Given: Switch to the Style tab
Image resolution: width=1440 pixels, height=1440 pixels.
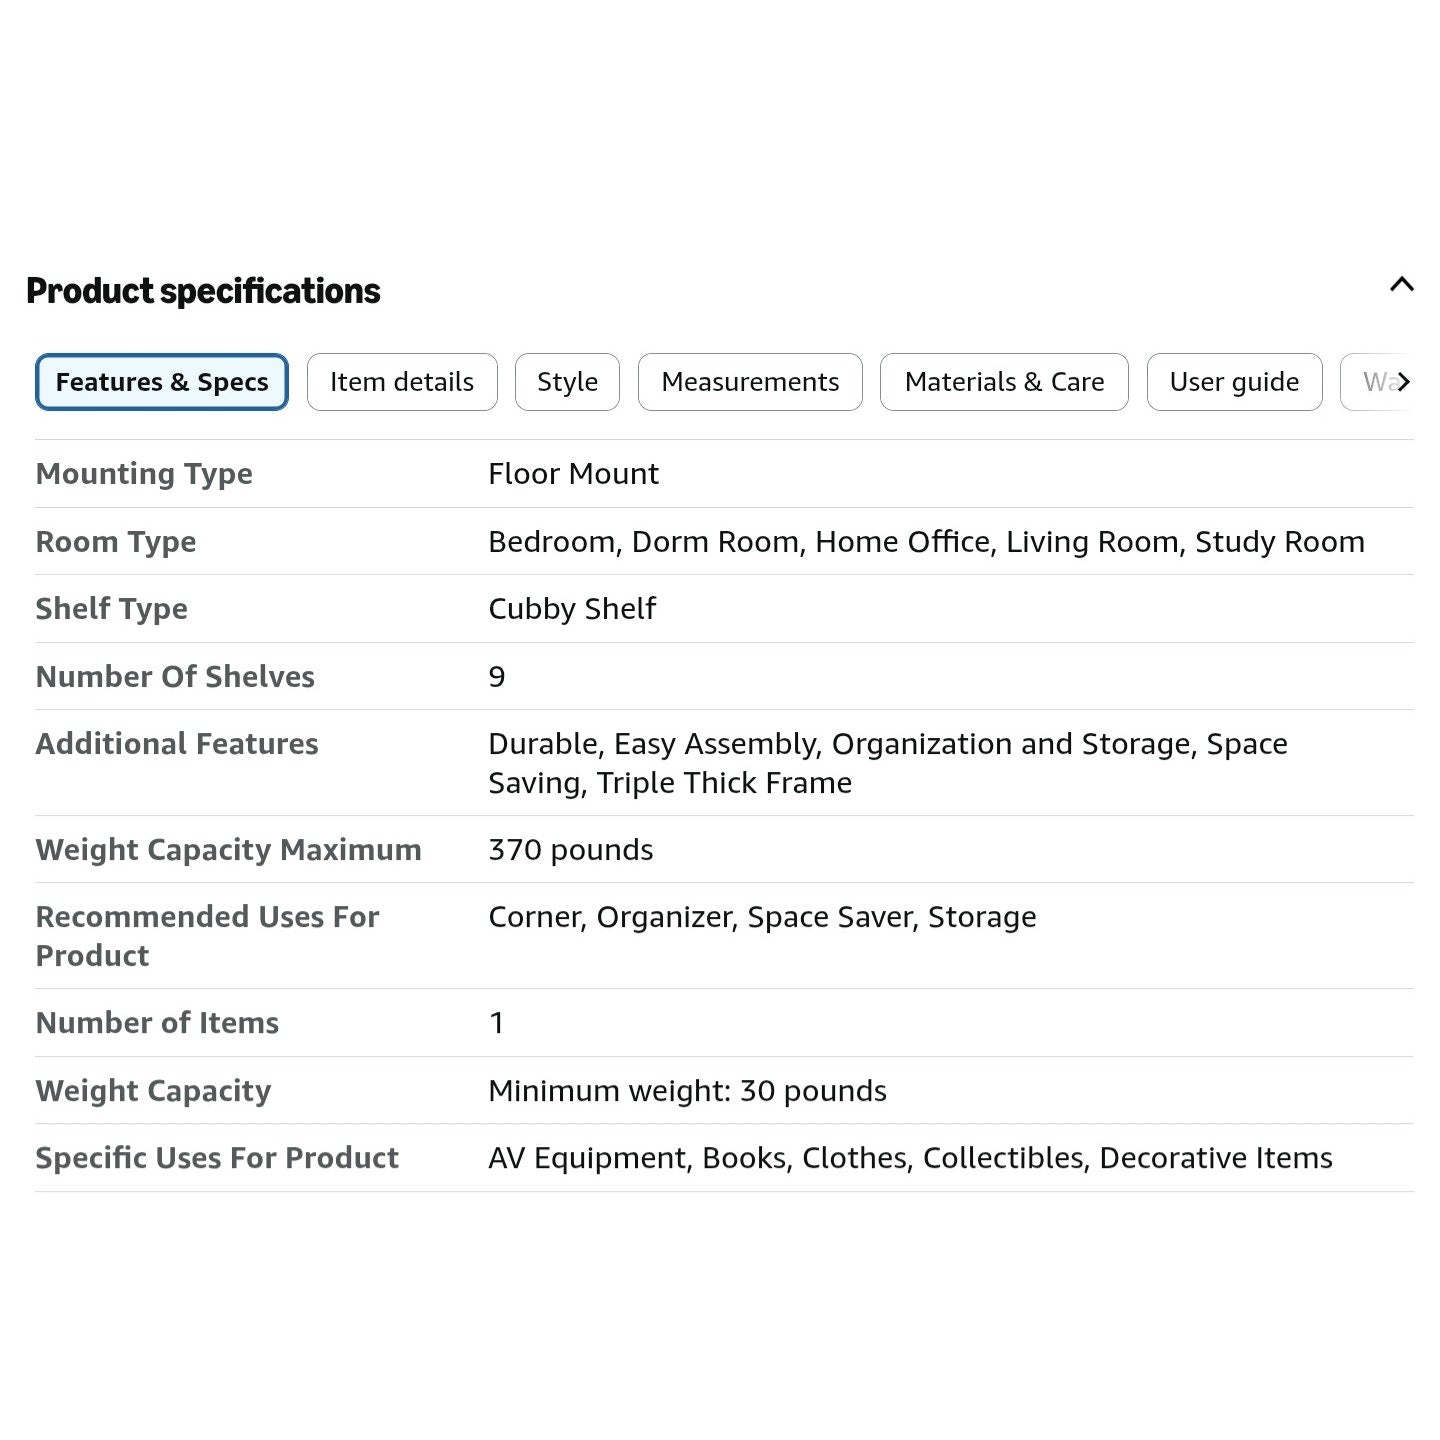Looking at the screenshot, I should [x=567, y=382].
